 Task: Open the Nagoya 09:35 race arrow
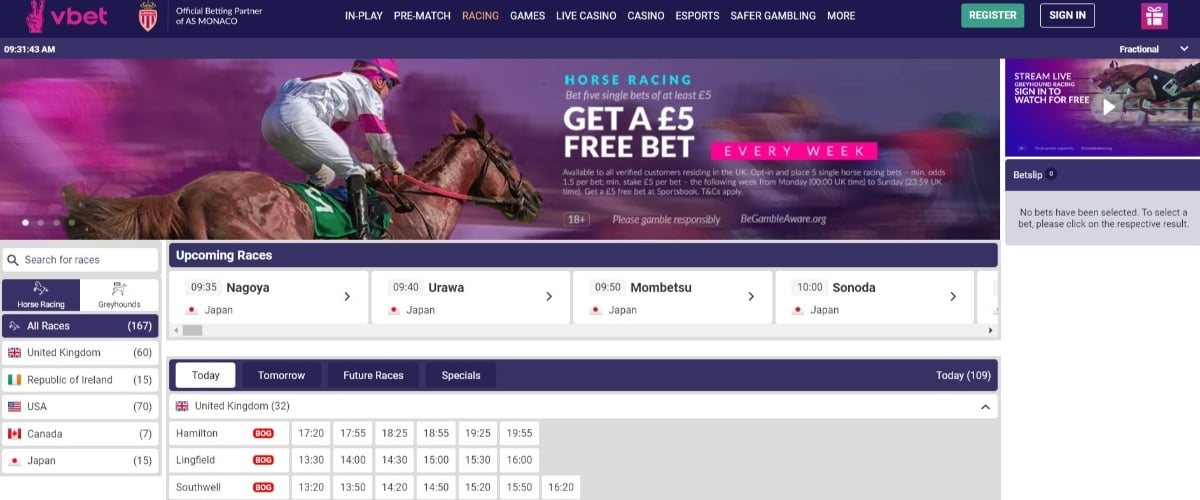click(x=347, y=297)
